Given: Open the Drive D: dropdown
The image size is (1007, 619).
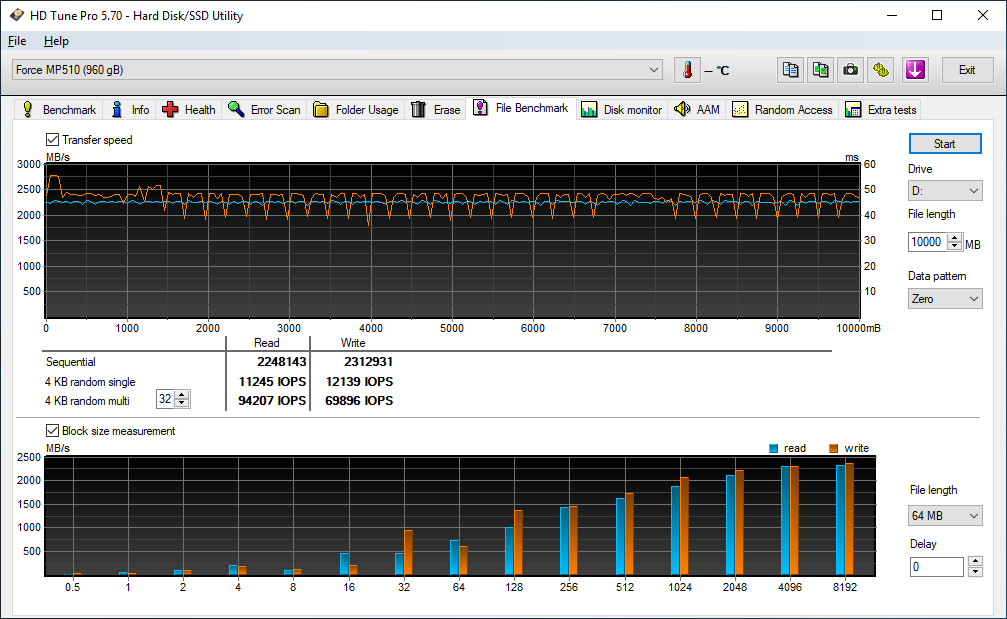Looking at the screenshot, I should pos(945,191).
